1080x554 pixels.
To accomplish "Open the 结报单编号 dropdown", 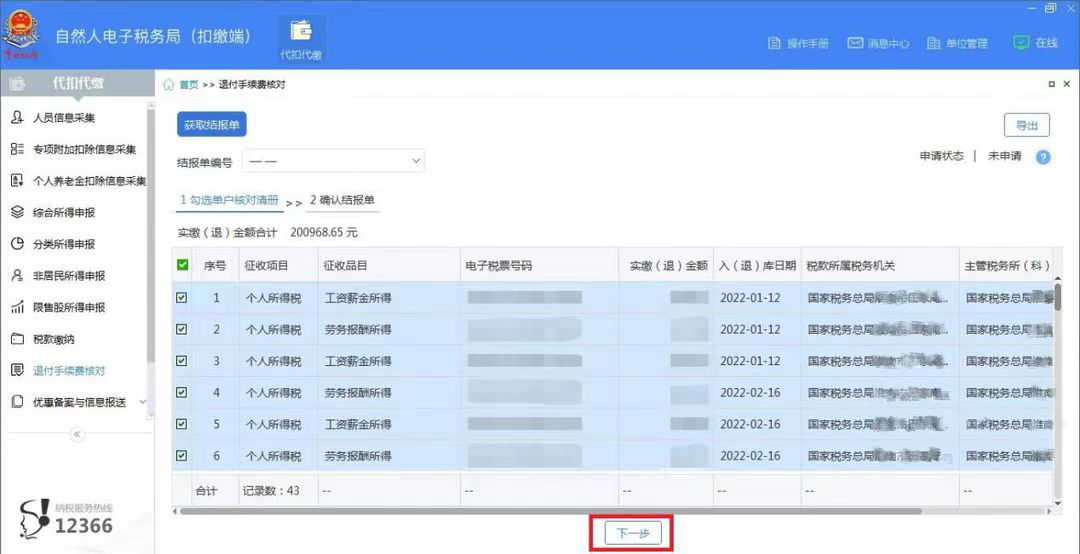I will click(333, 161).
